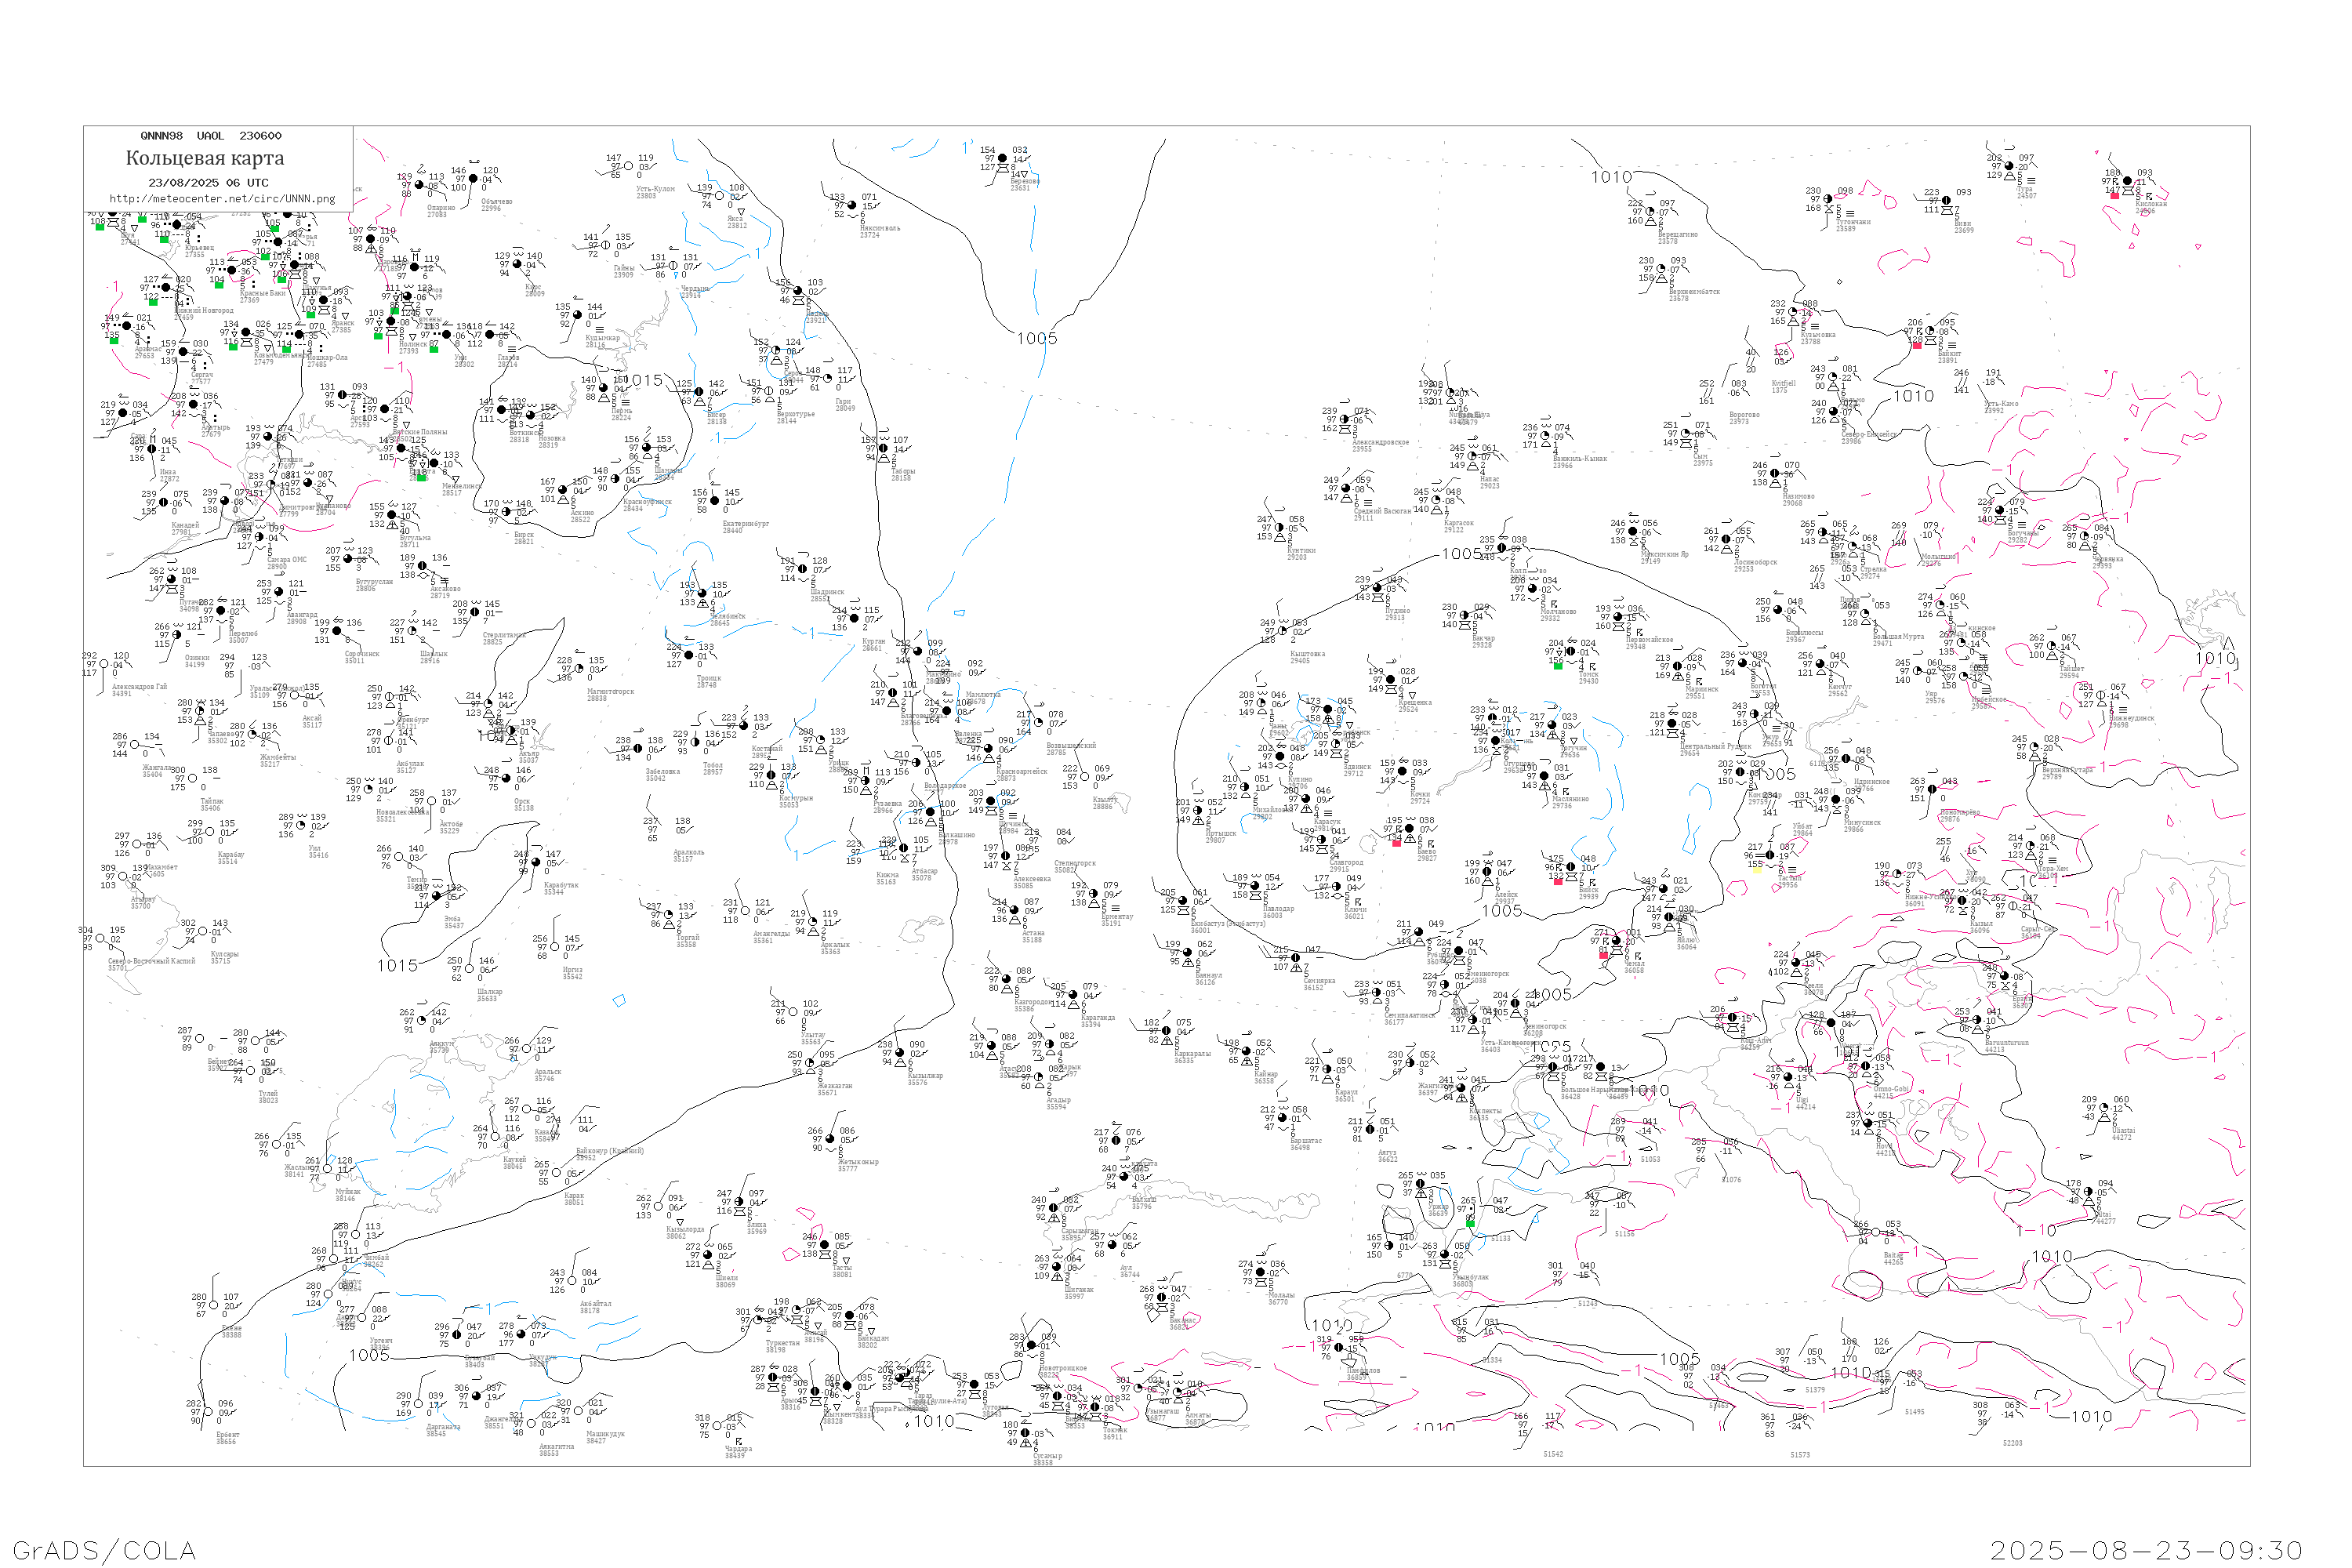
Task: Click the Томск station cloud-cover circle
Action: (x=1571, y=652)
